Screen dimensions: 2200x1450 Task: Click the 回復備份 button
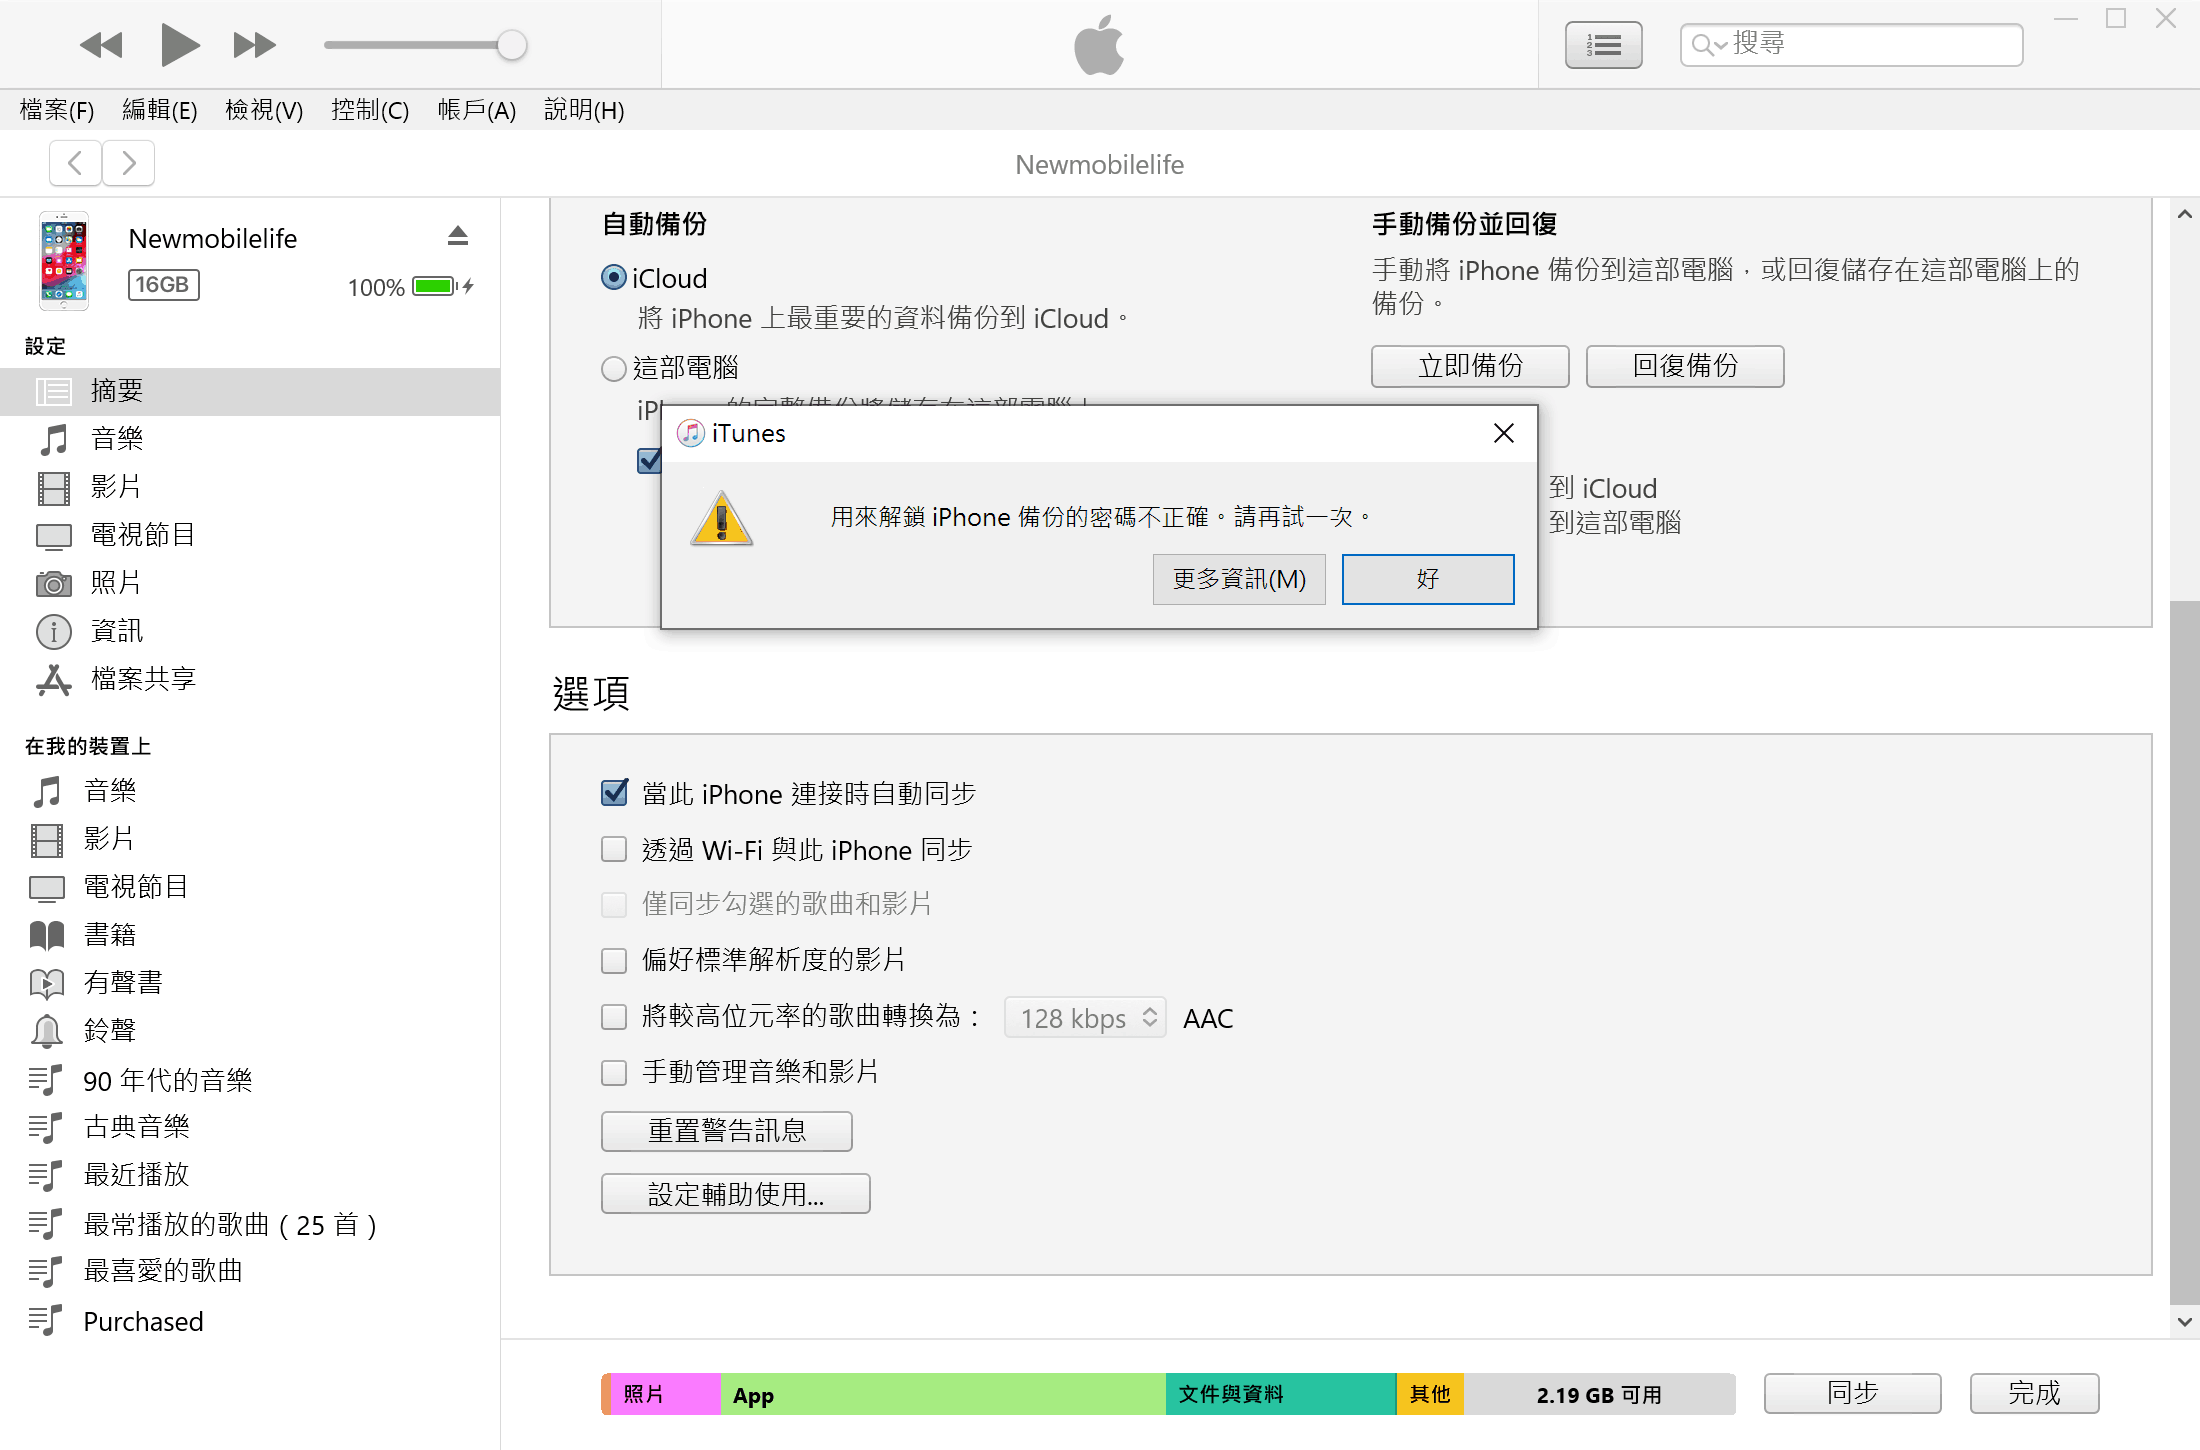(1685, 366)
